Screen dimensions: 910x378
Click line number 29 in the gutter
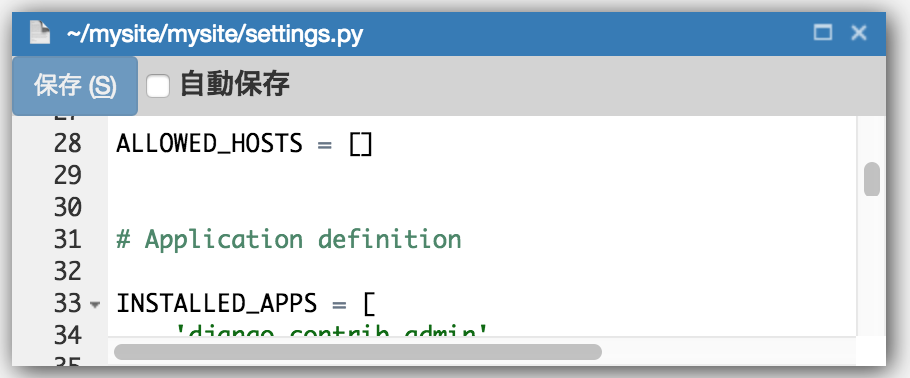point(68,175)
